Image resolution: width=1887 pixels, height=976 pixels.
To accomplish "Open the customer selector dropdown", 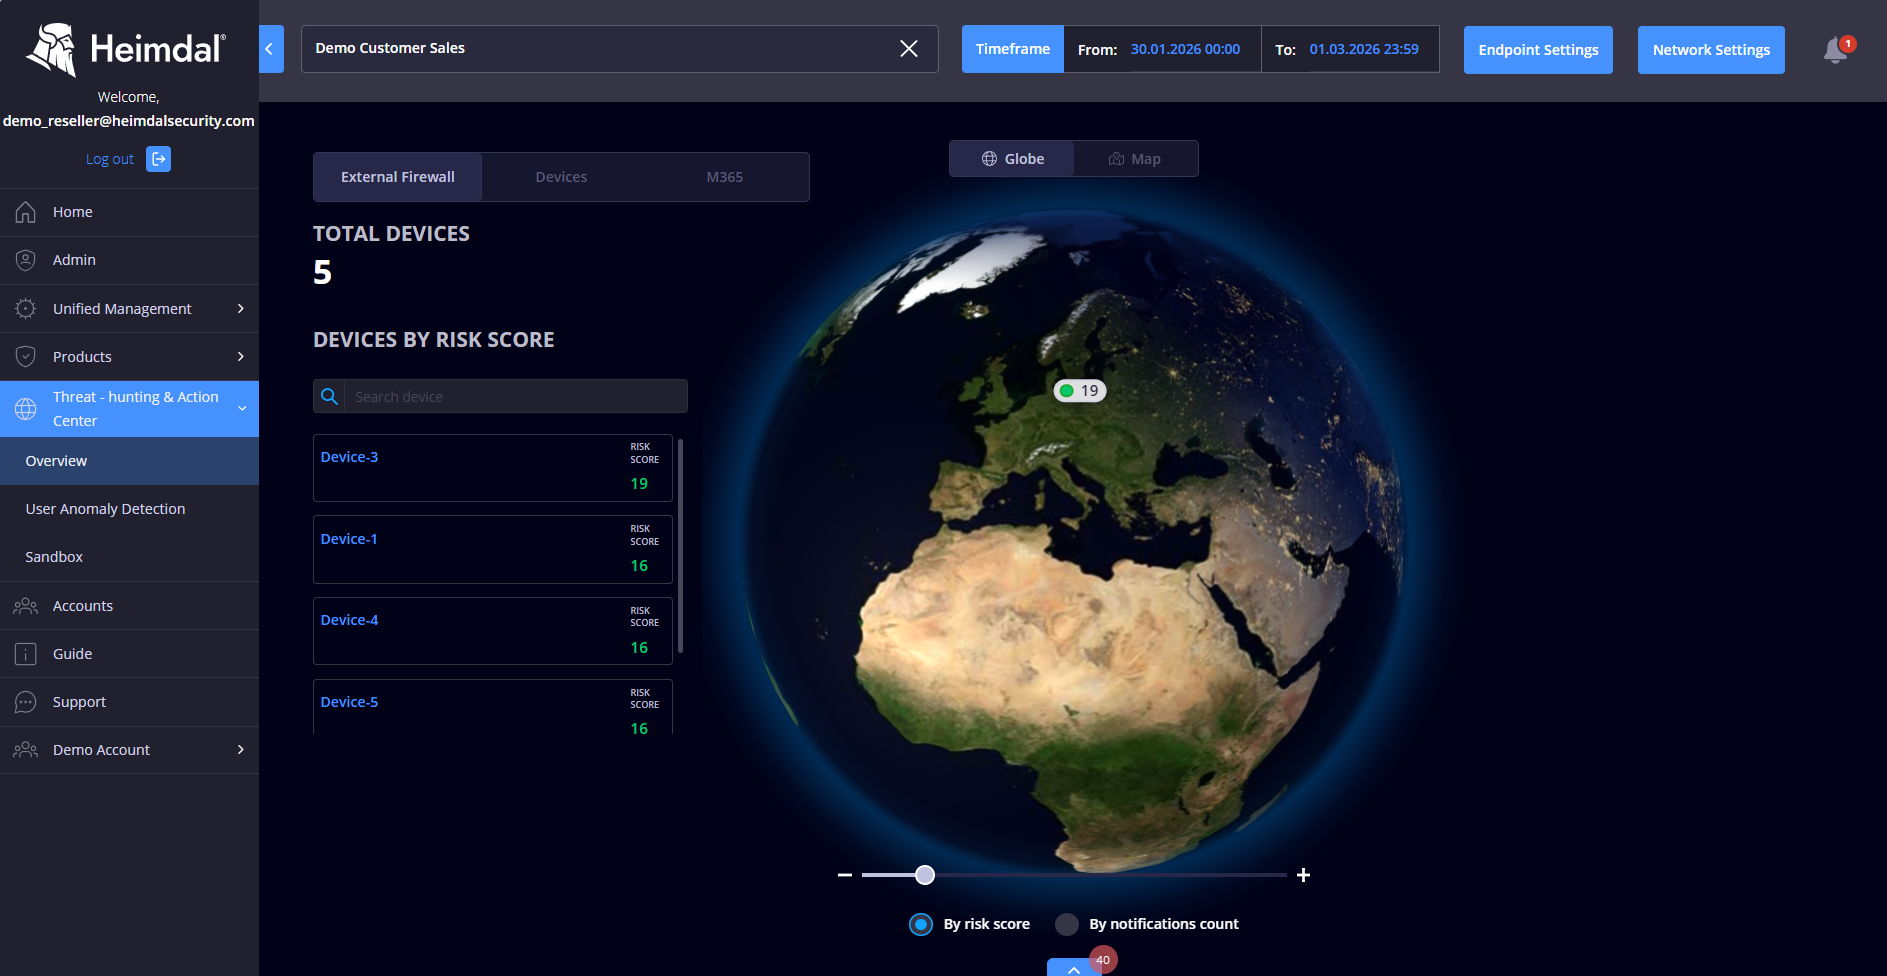I will tap(620, 49).
